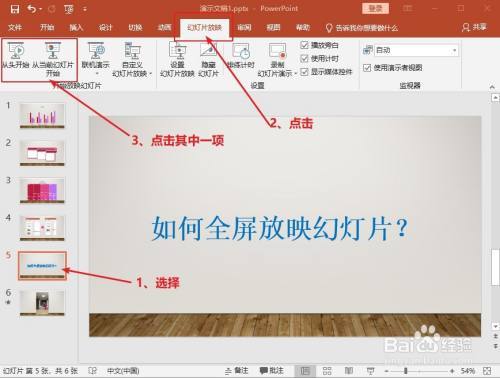Open the Help (帮助) tab
Screen dimensions: 500x378
pyautogui.click(x=303, y=27)
